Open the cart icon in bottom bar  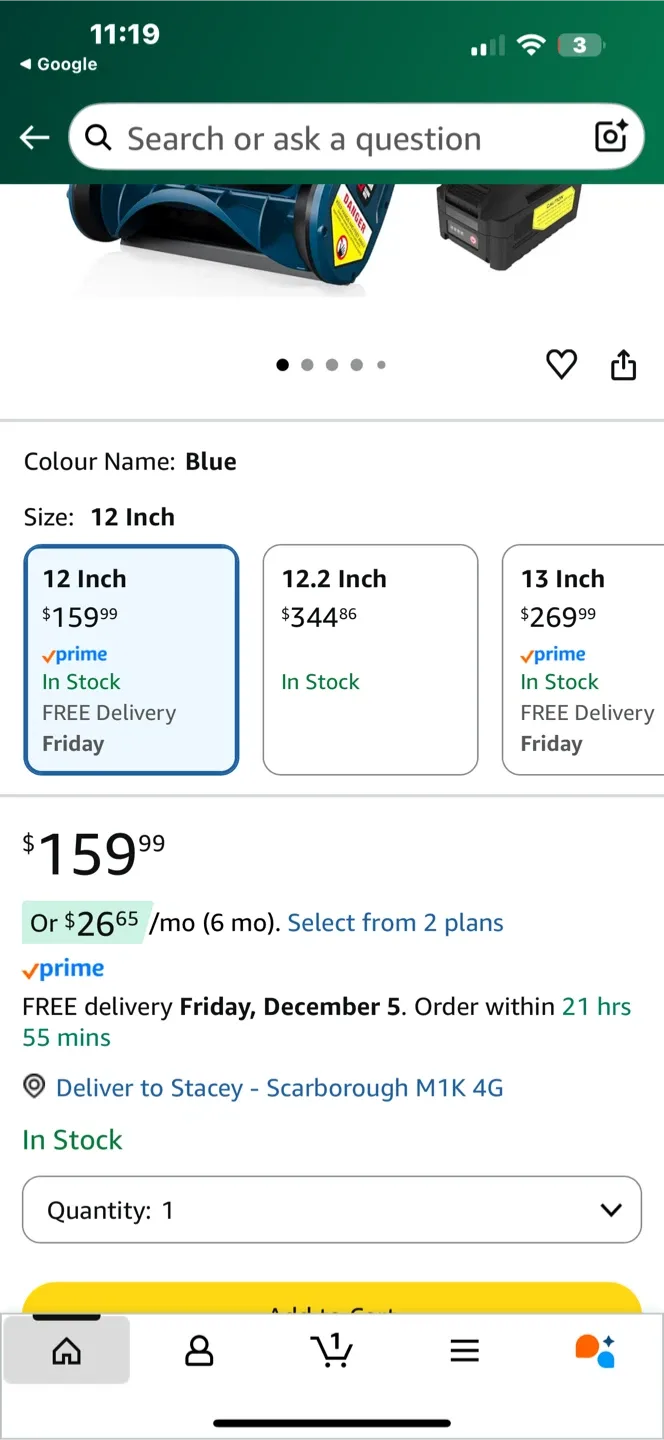pos(331,1350)
